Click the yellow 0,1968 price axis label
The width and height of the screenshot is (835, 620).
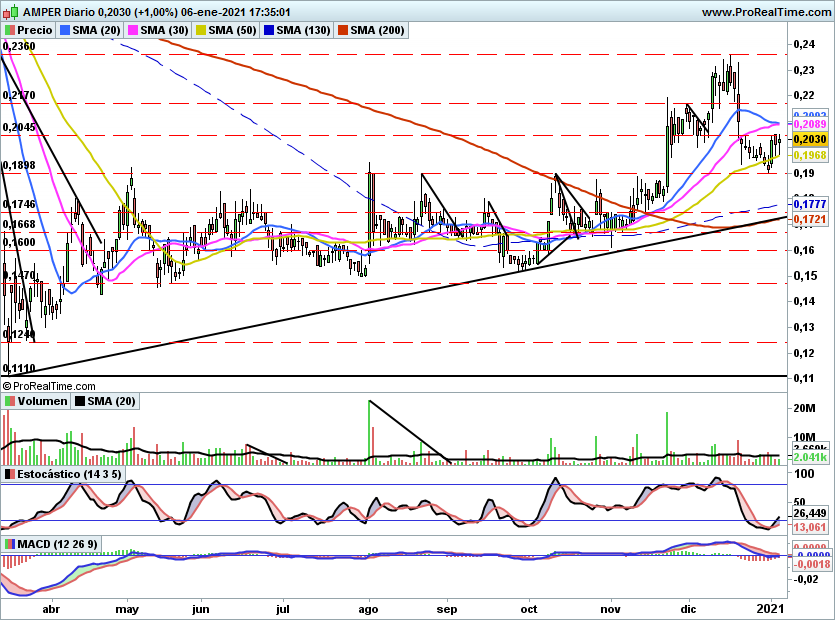point(808,156)
